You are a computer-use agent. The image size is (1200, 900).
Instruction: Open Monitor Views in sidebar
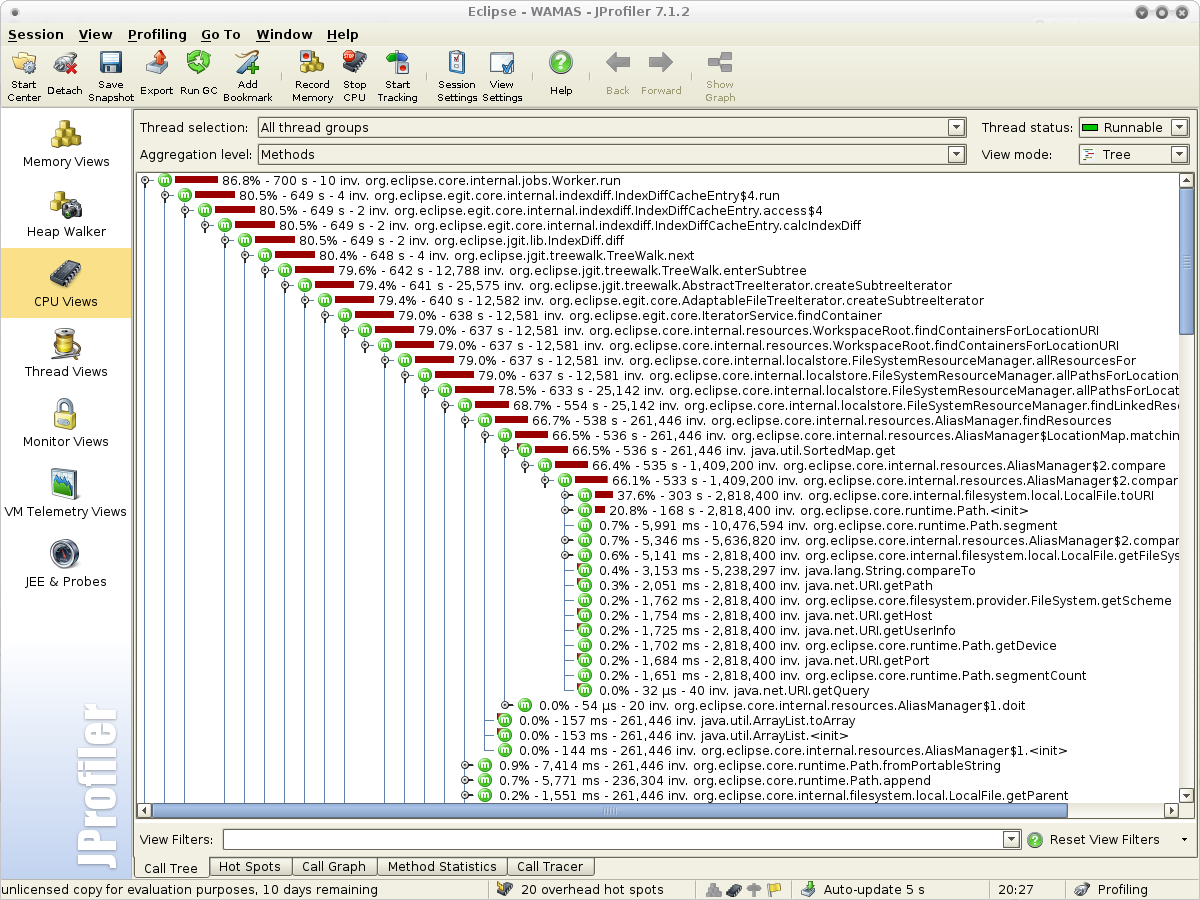[x=66, y=423]
